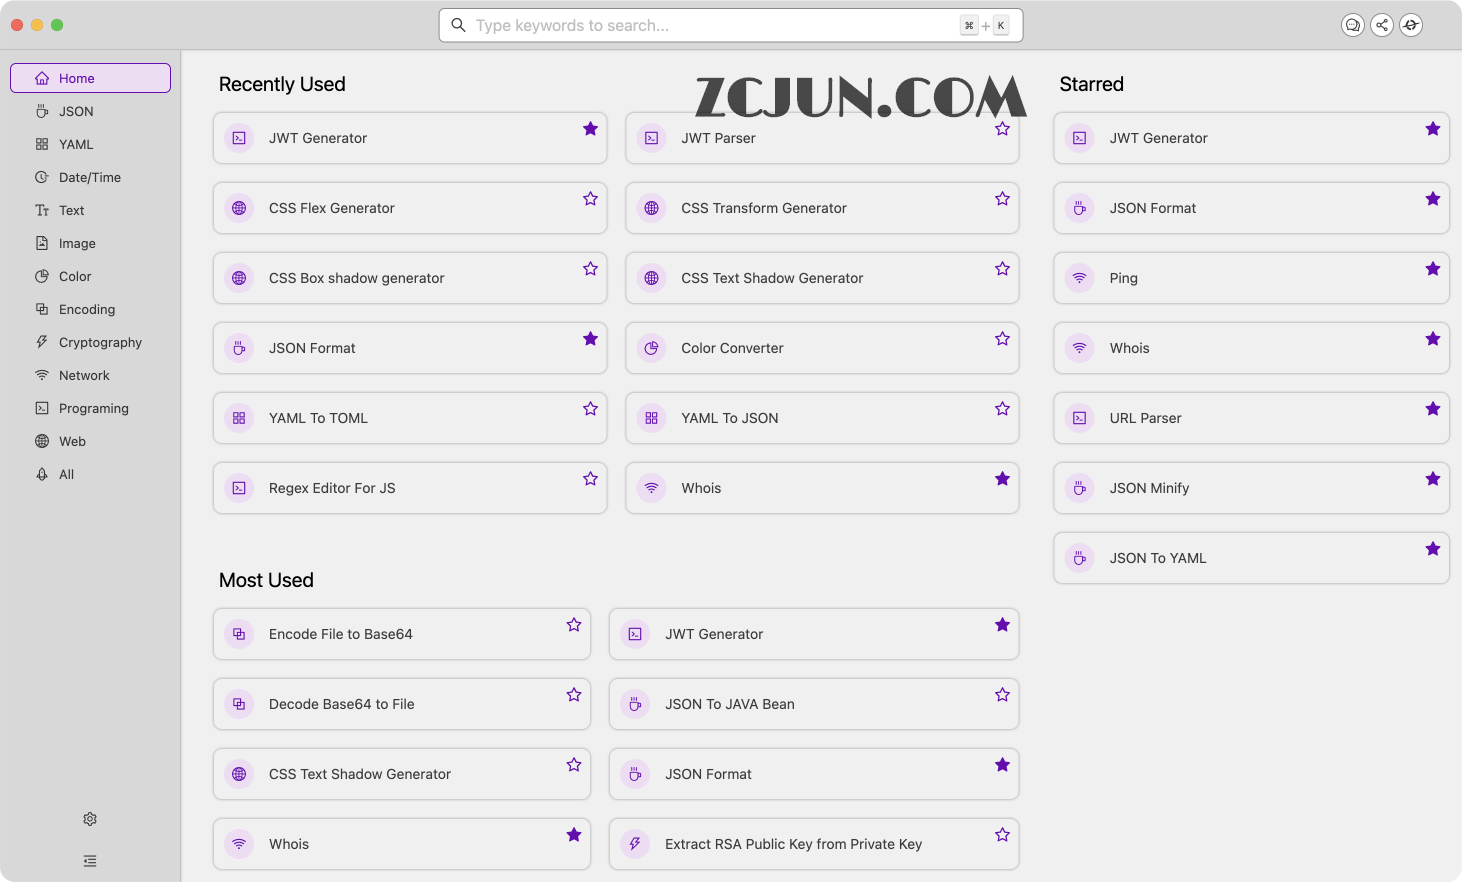Click the terminal icon on Regex Editor For JS
The image size is (1462, 882).
[239, 488]
